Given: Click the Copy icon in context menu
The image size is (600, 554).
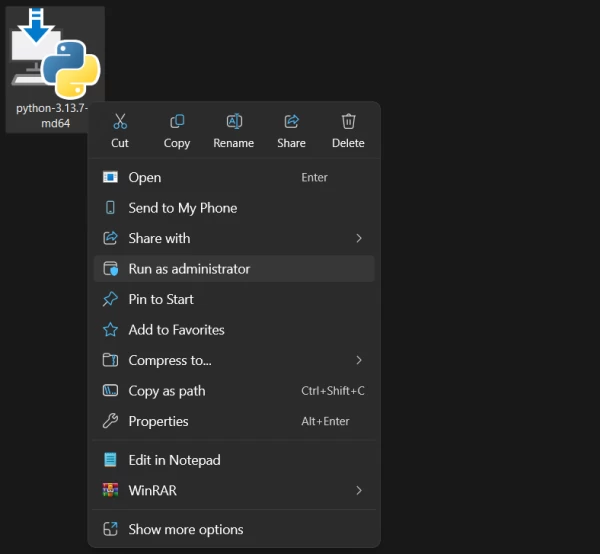Looking at the screenshot, I should click(x=177, y=122).
